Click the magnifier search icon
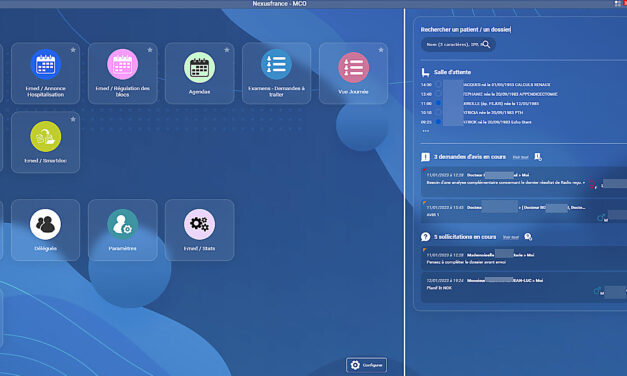 486,44
